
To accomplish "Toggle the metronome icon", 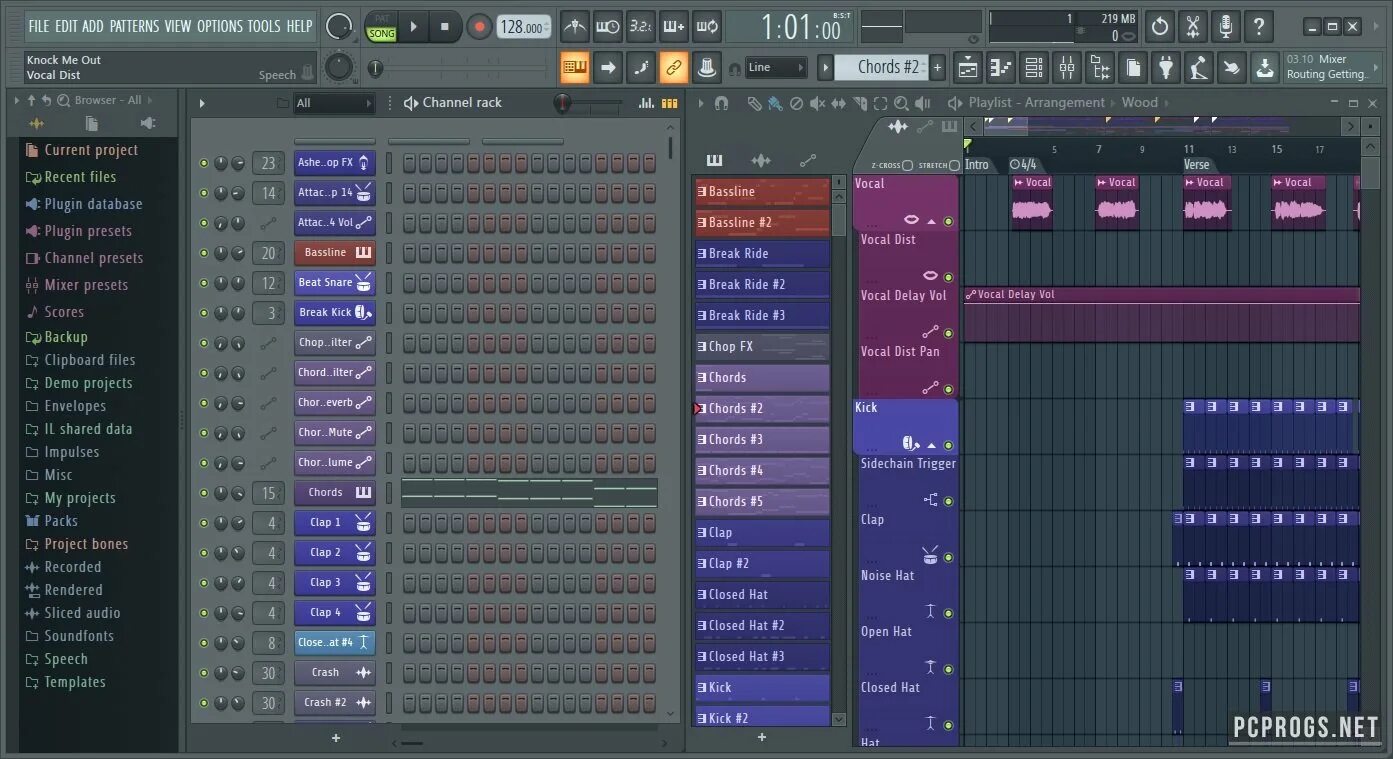I will pyautogui.click(x=574, y=27).
